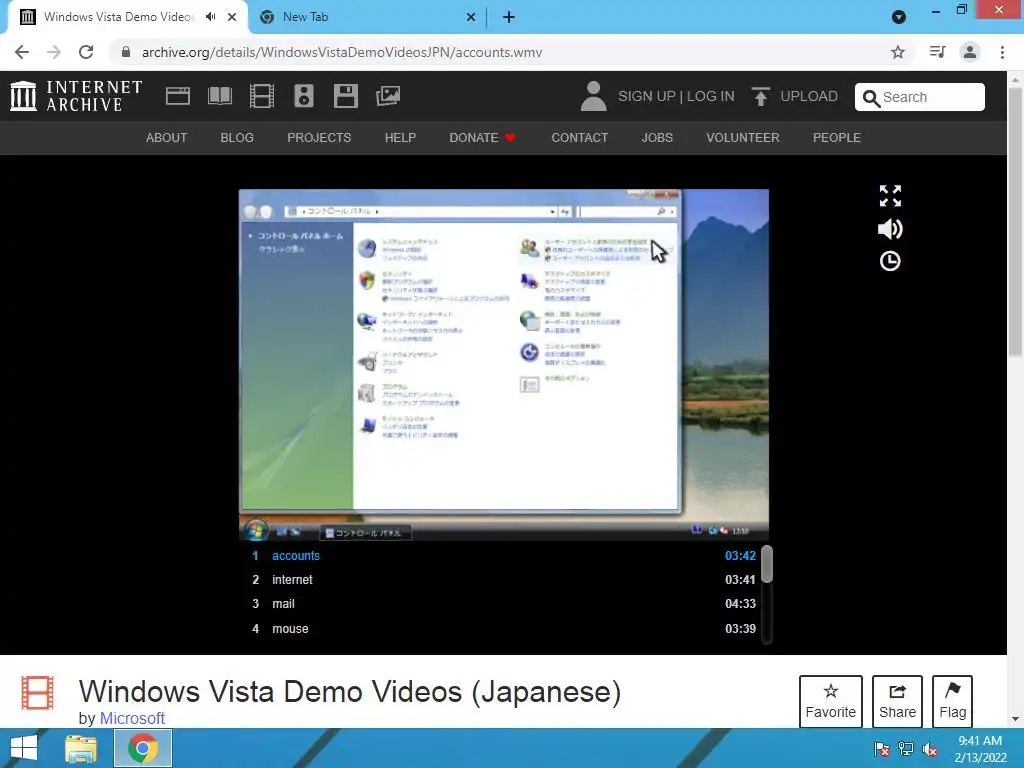1024x768 pixels.
Task: Click the UPLOAD link
Action: [x=809, y=96]
